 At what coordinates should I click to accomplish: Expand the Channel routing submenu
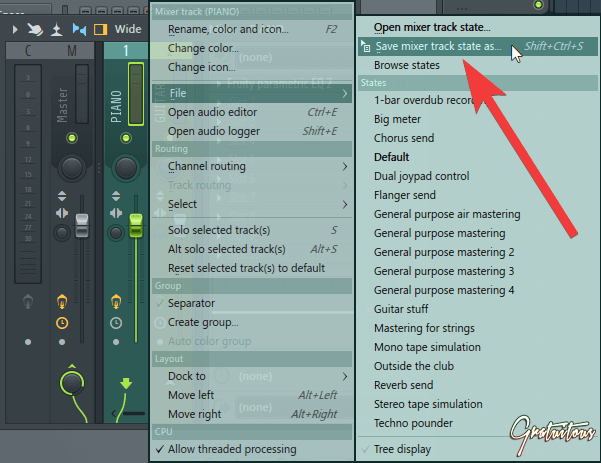coord(252,166)
